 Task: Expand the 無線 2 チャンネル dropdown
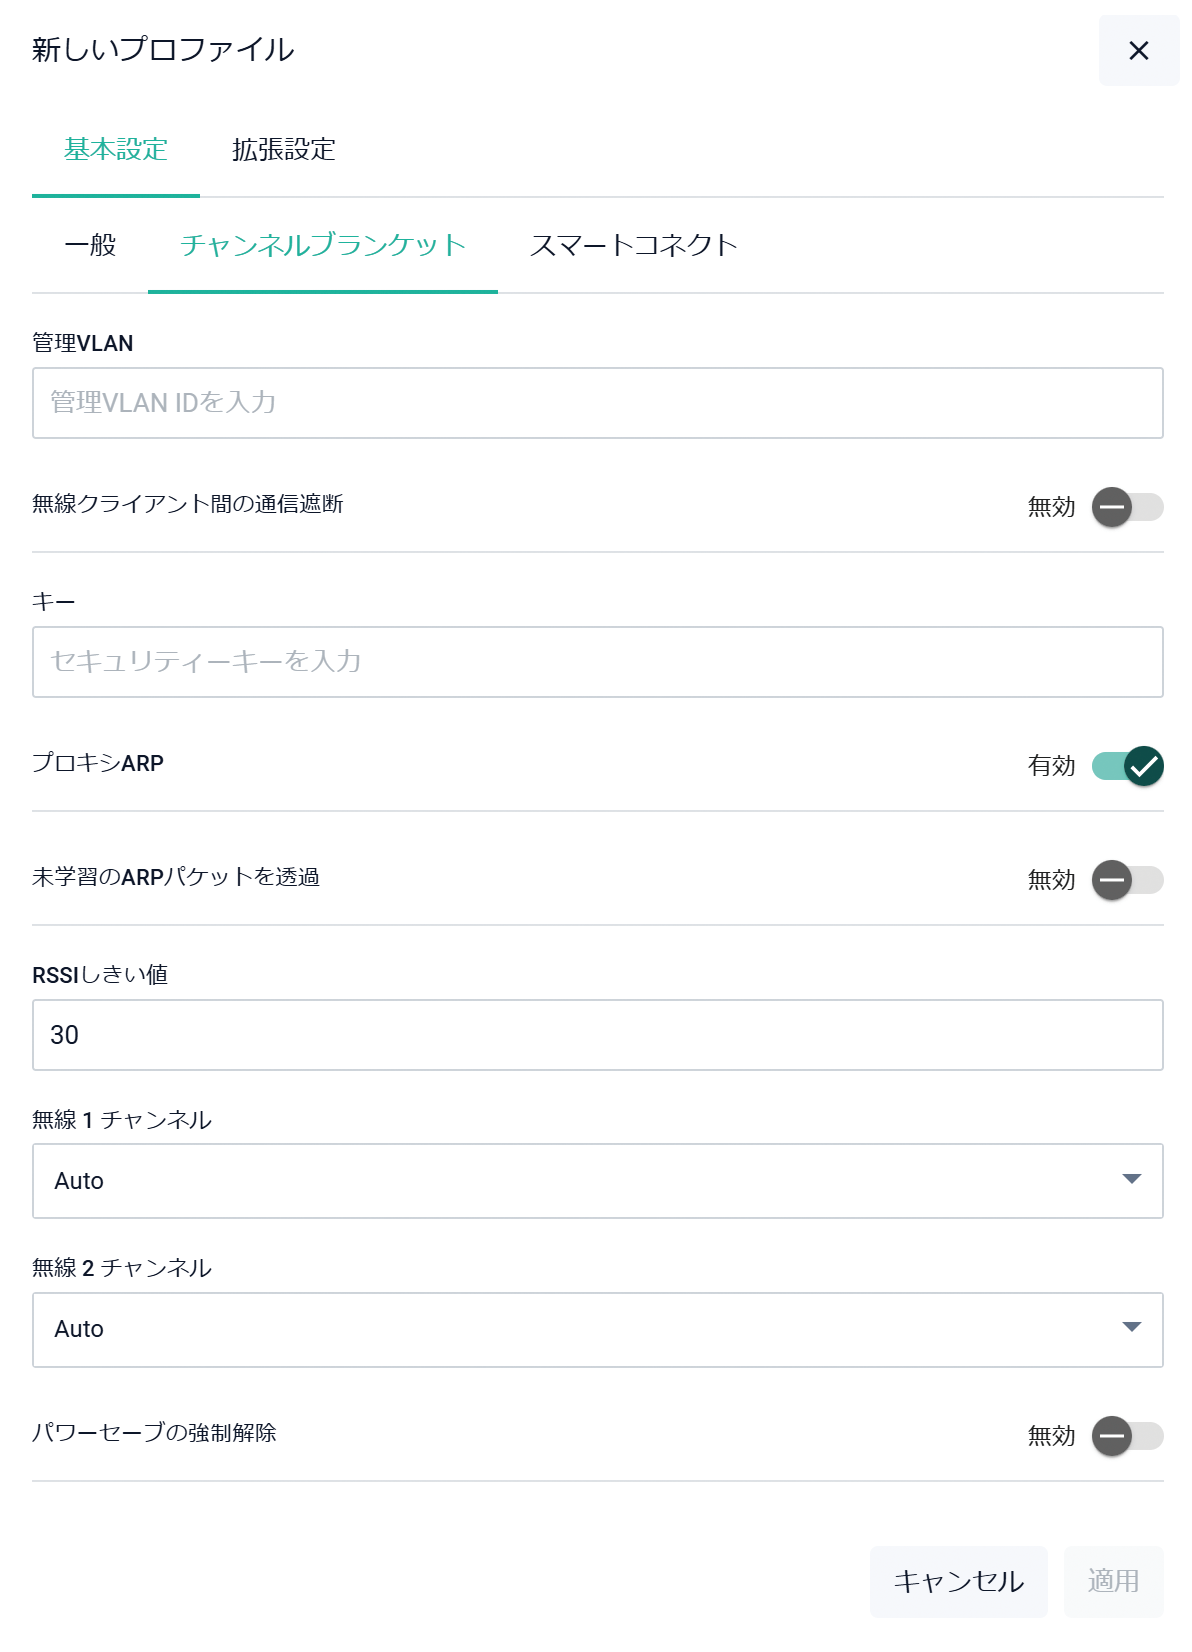[597, 1329]
